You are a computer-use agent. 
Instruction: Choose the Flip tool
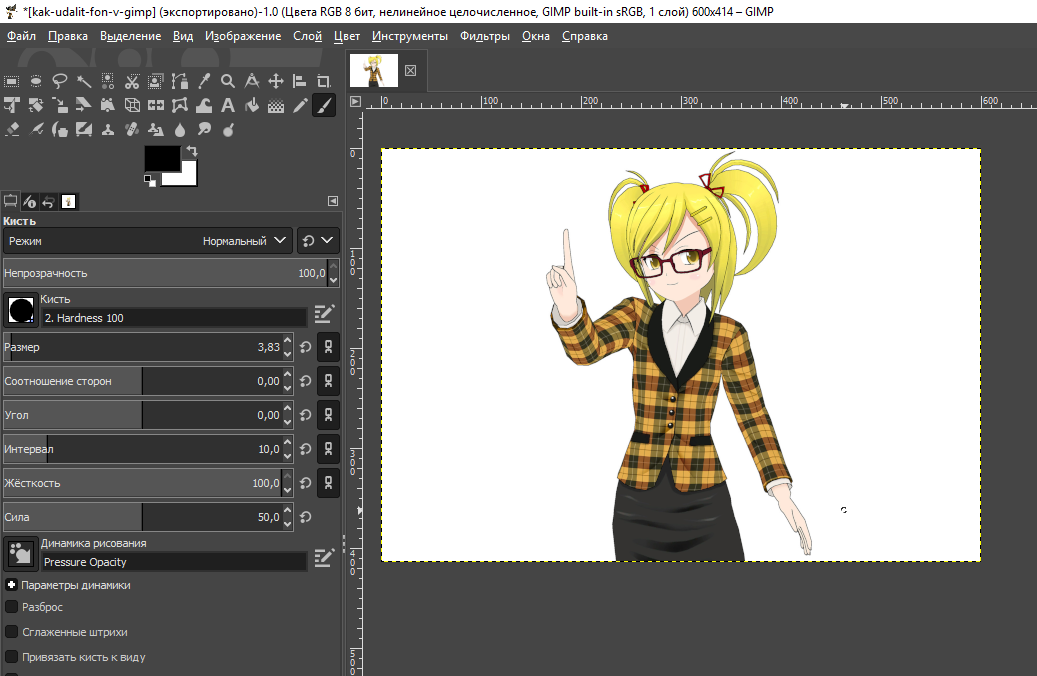[x=156, y=105]
